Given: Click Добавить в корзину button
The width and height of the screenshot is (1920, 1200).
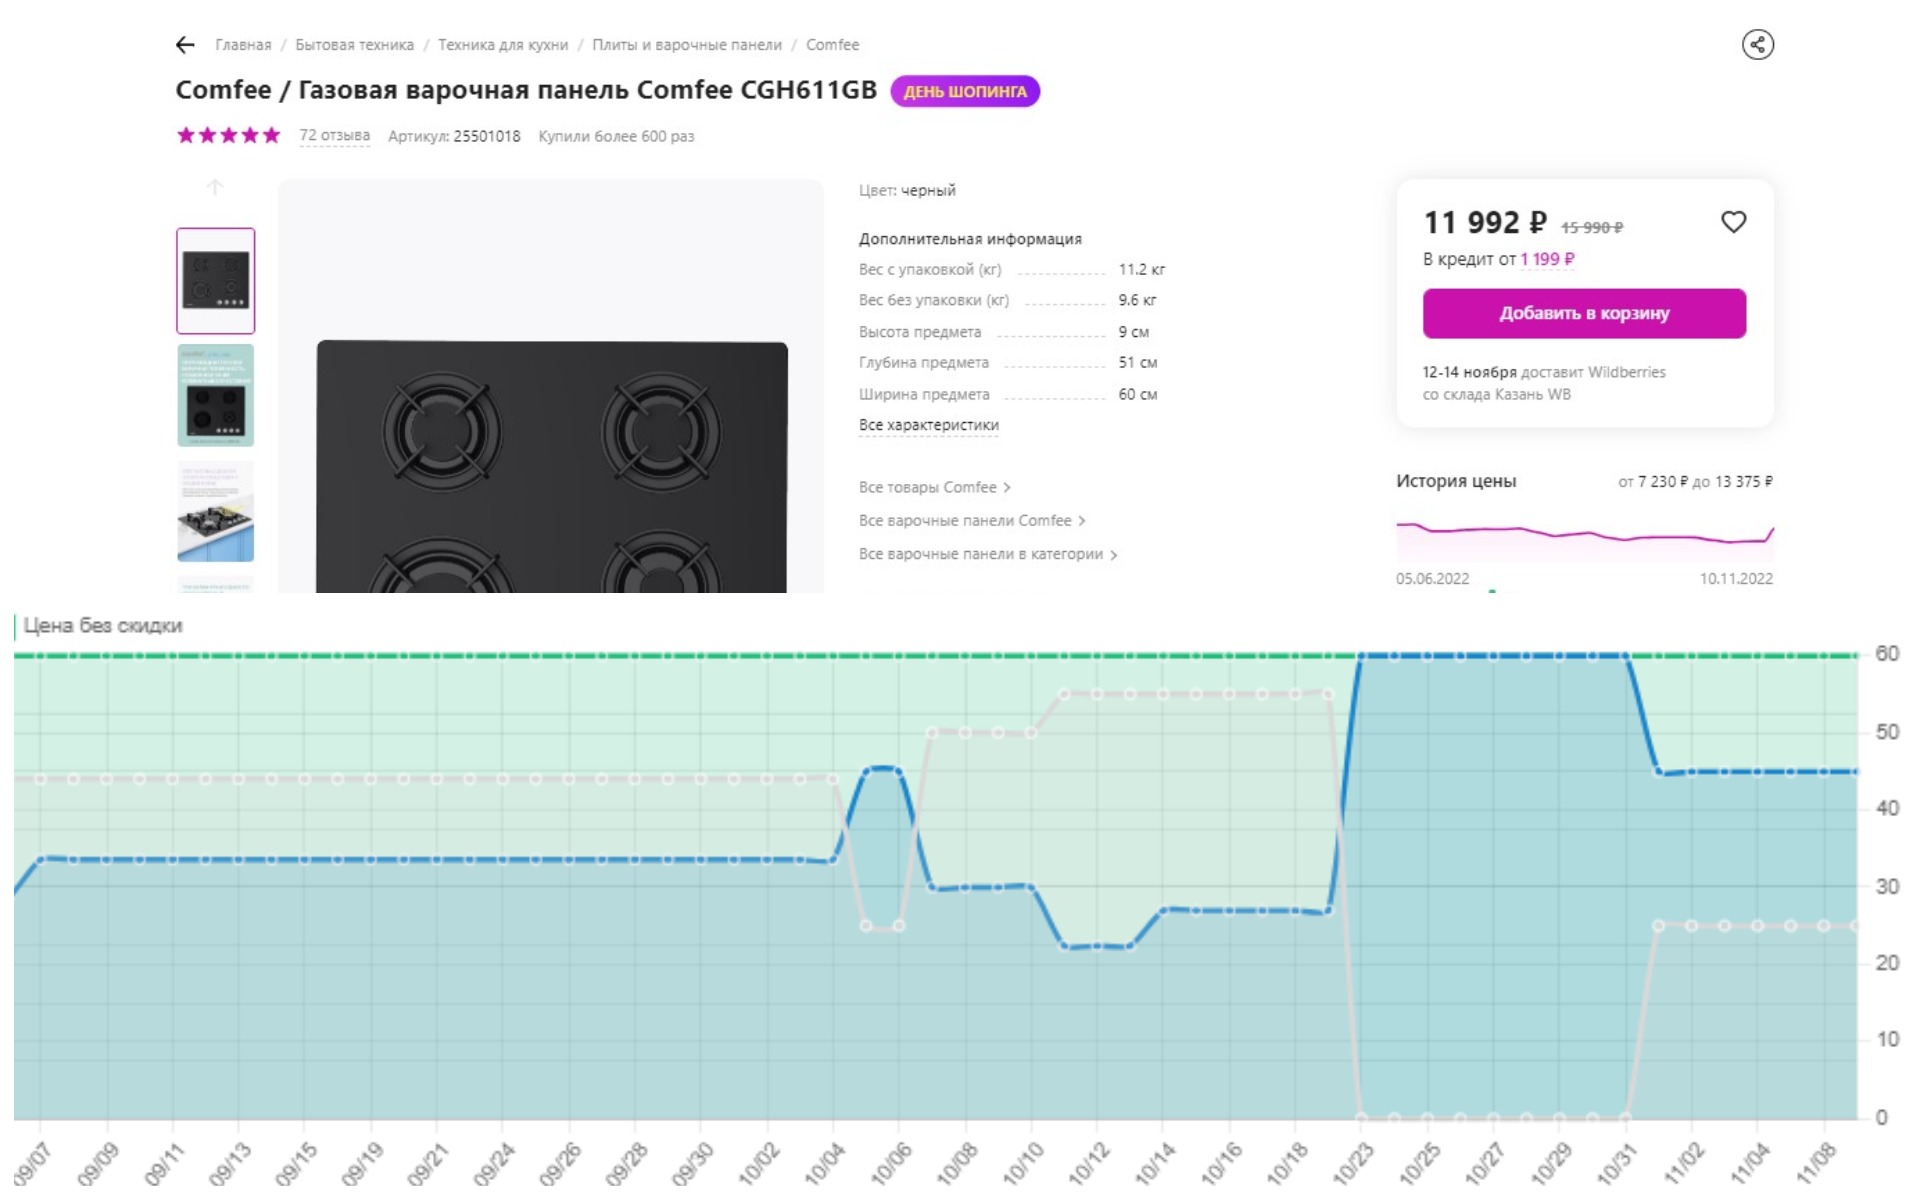Looking at the screenshot, I should [x=1584, y=313].
